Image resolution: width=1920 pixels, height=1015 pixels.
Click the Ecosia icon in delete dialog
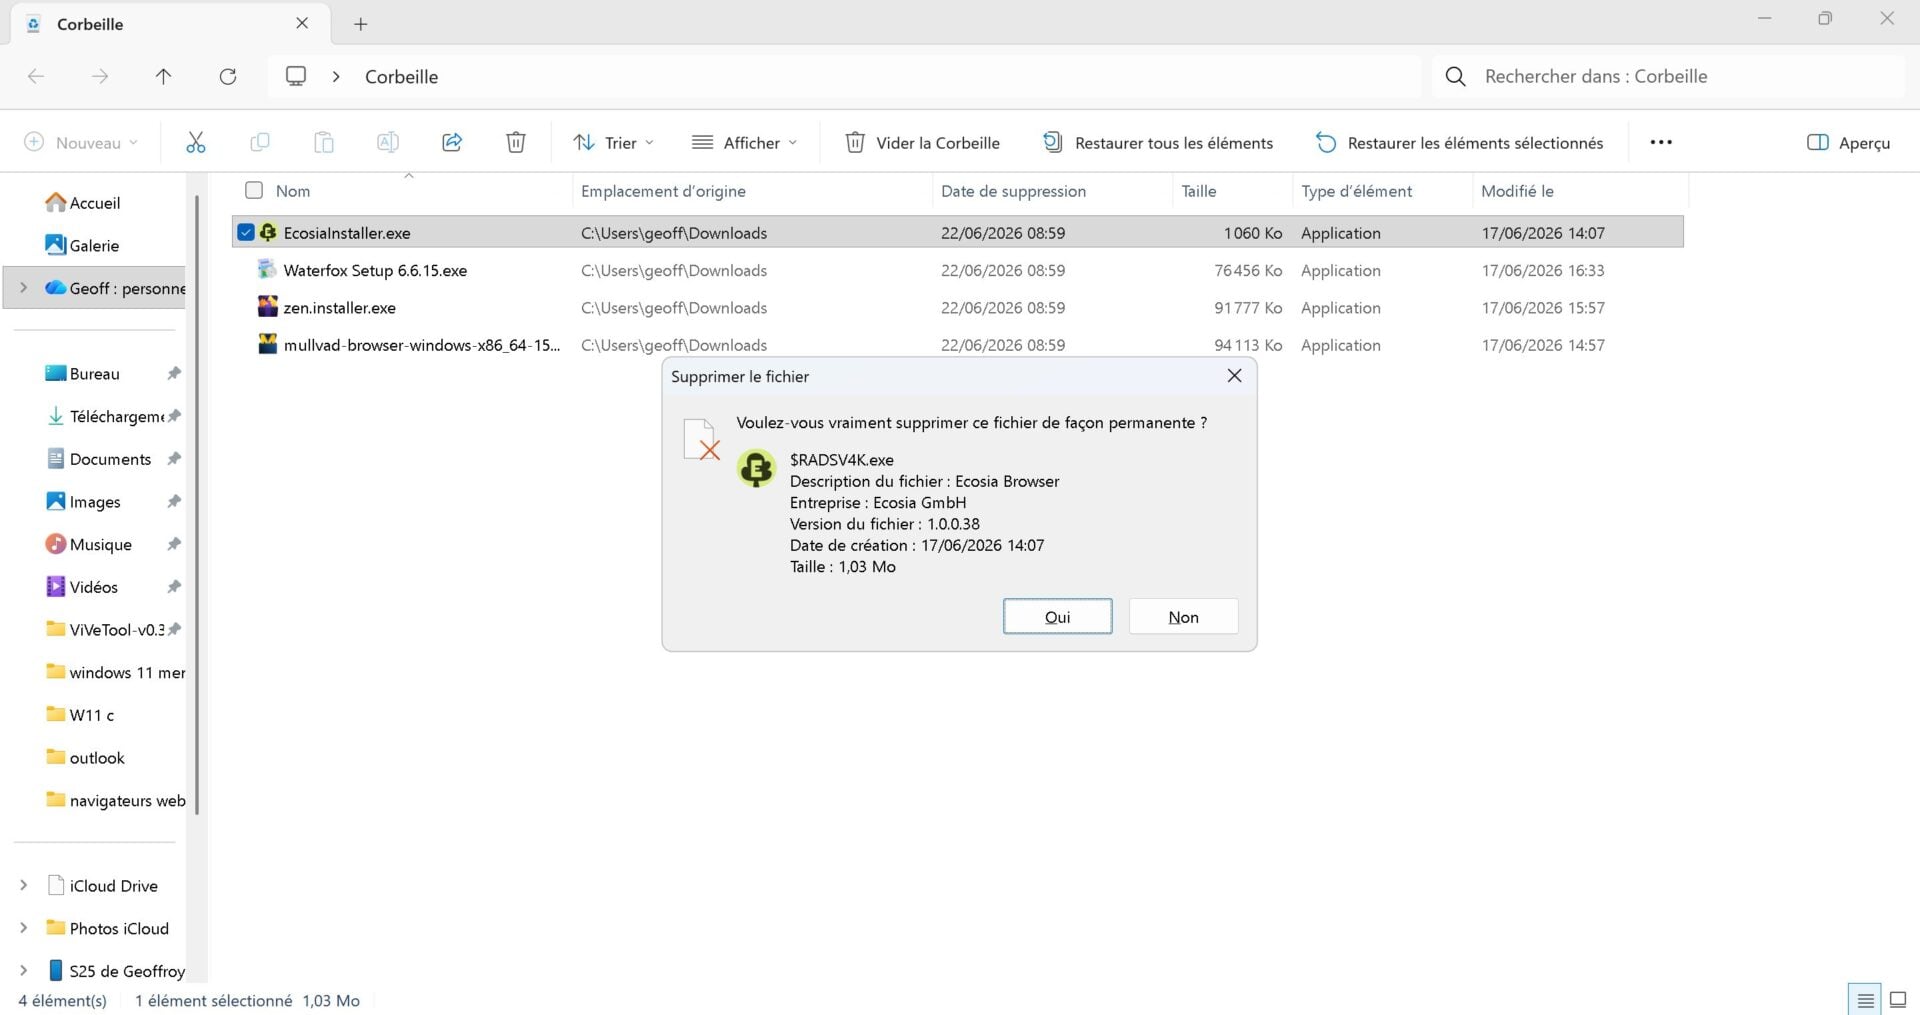pyautogui.click(x=756, y=468)
